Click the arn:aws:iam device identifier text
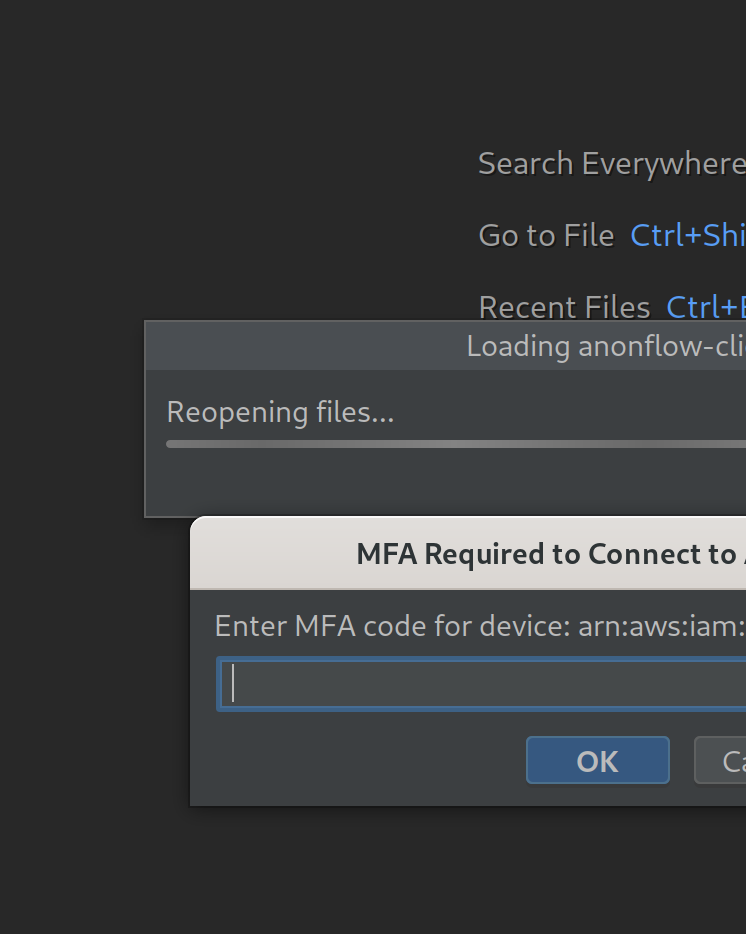746x934 pixels. 660,626
